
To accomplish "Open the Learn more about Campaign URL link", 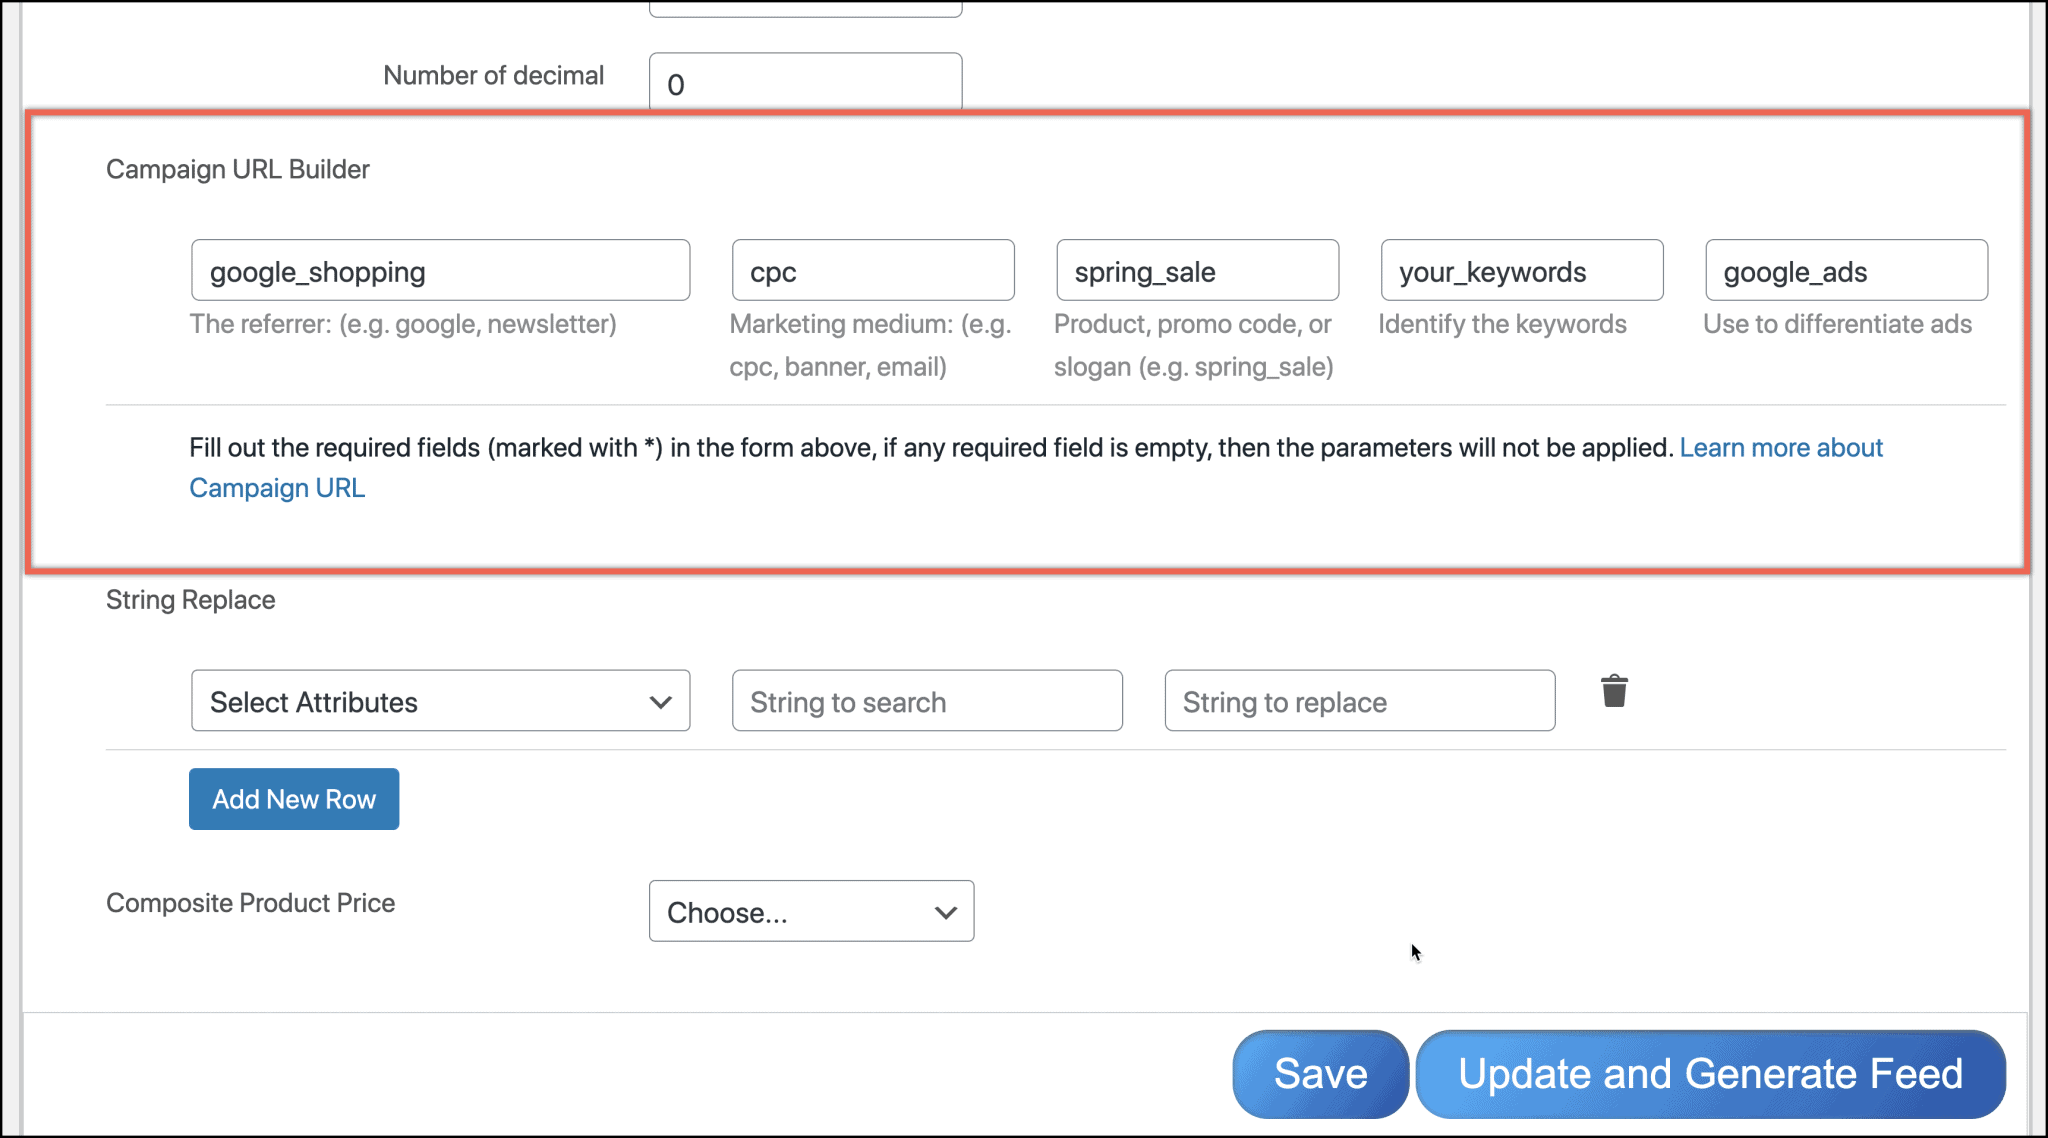I will [1782, 447].
